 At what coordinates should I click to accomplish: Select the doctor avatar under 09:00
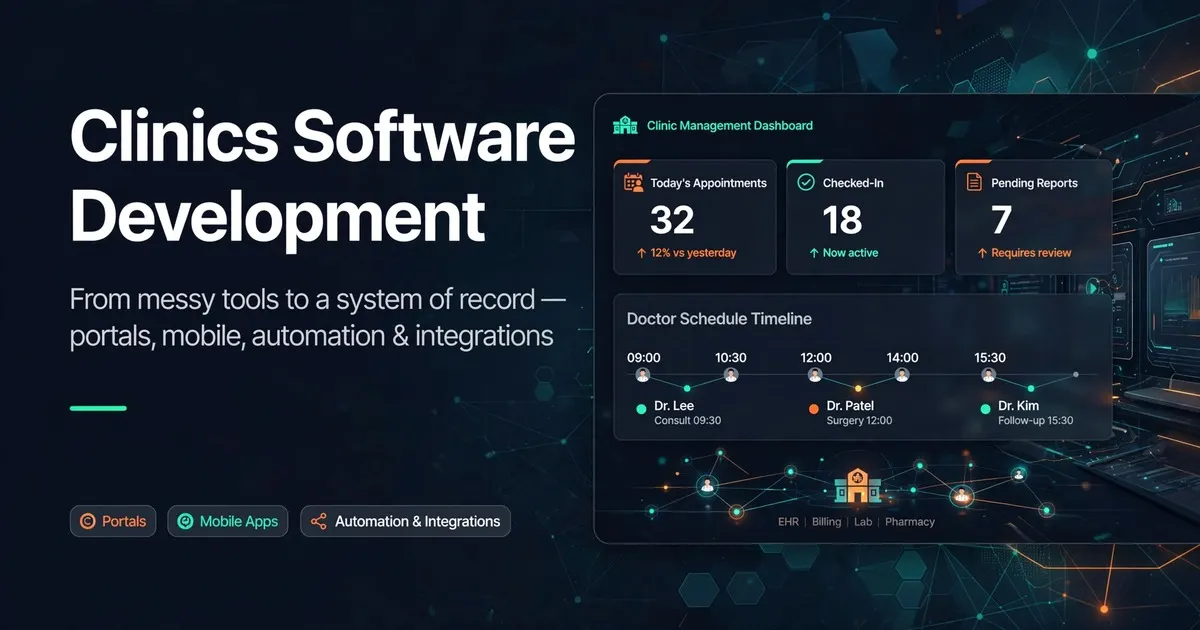[643, 375]
